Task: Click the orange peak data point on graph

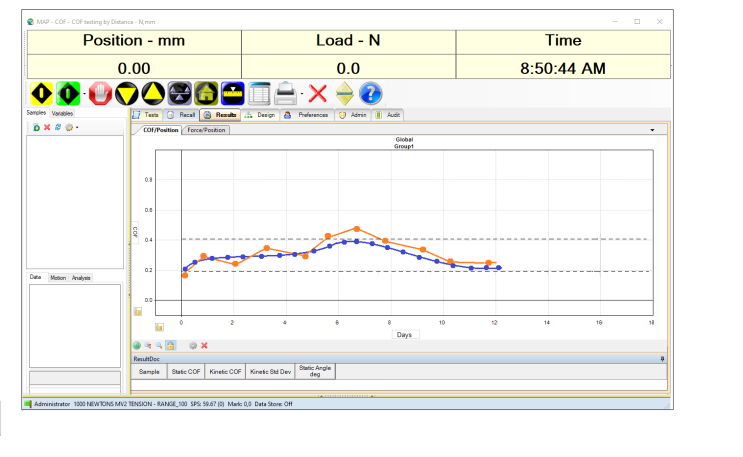Action: click(x=357, y=229)
